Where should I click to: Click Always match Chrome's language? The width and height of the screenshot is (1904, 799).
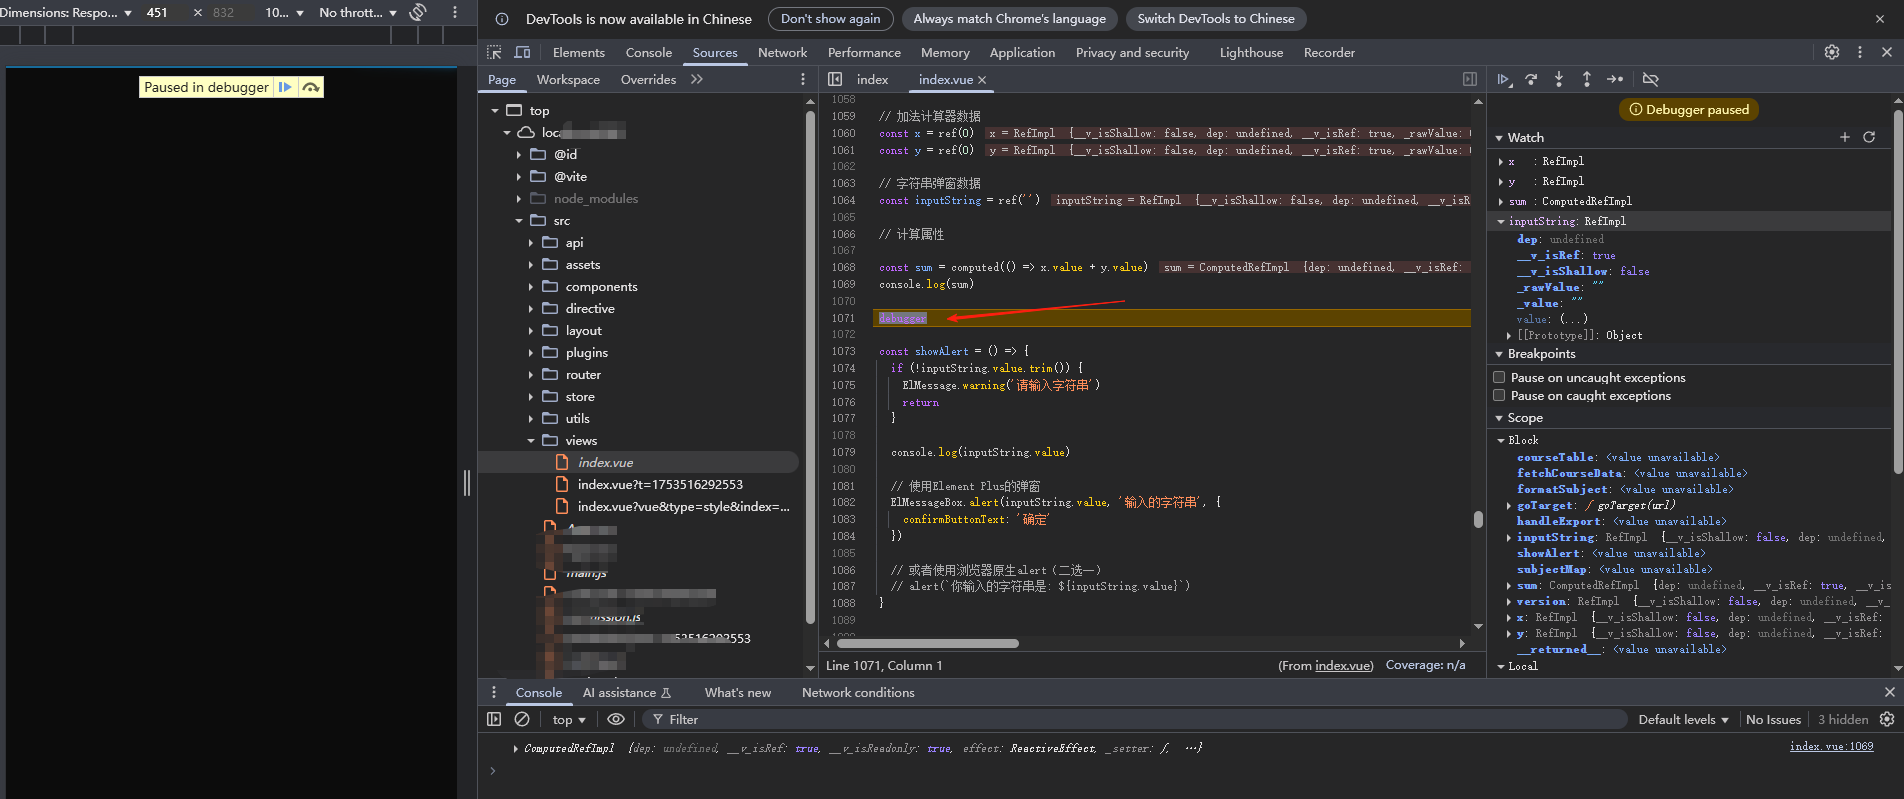[x=1009, y=18]
